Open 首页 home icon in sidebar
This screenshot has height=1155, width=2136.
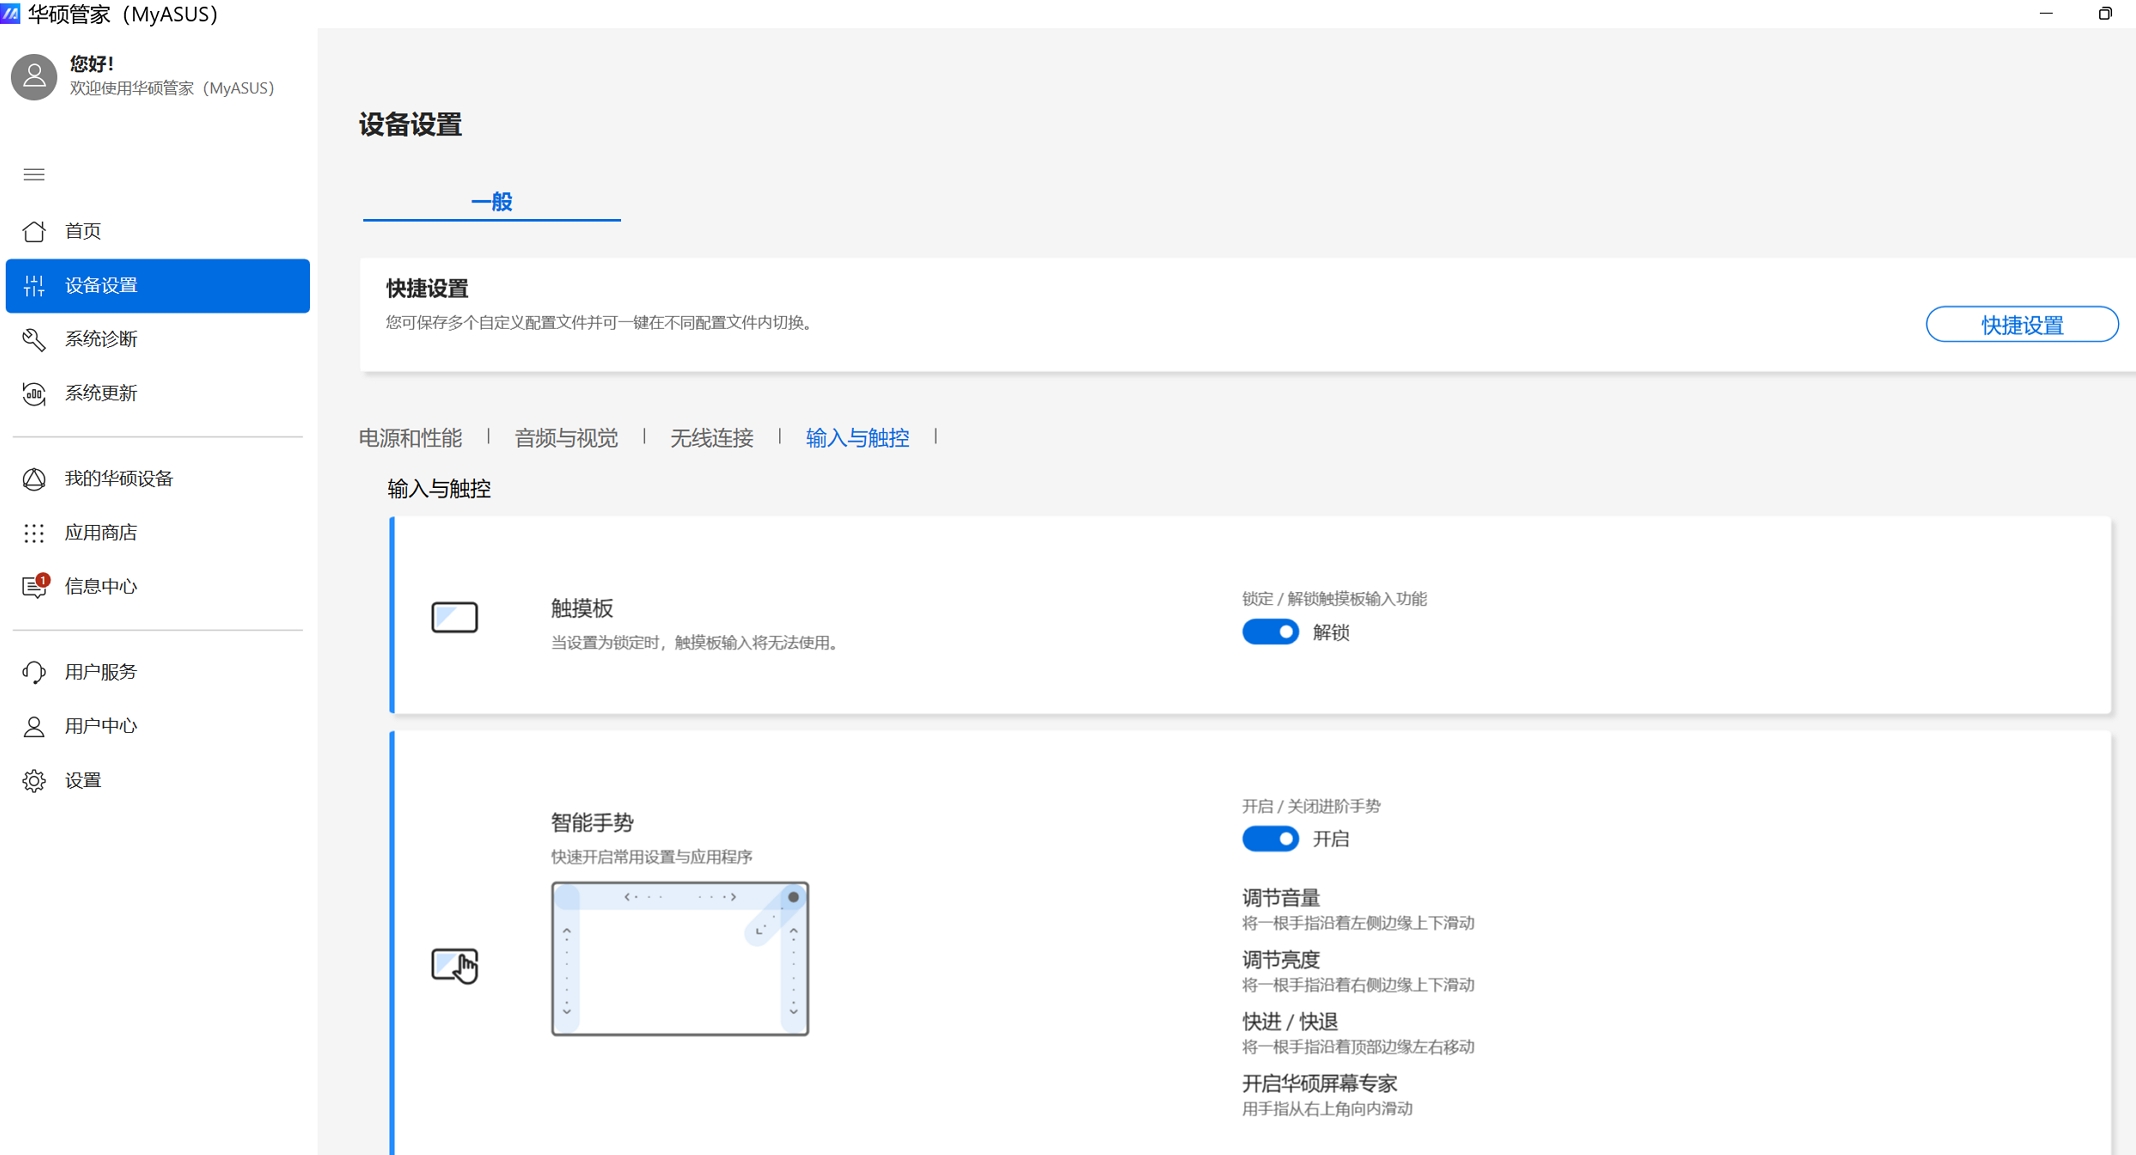[34, 231]
